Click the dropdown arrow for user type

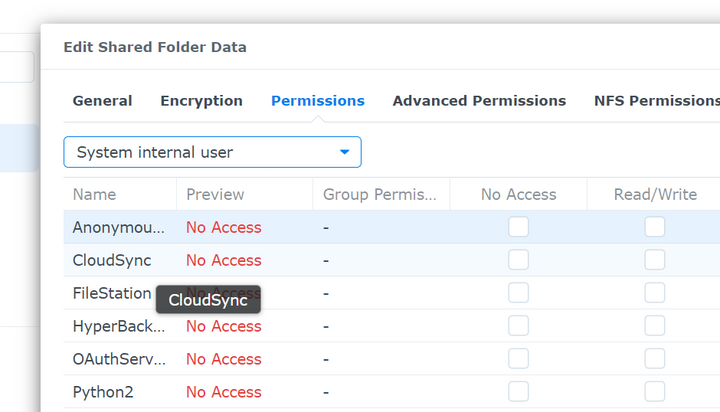tap(345, 152)
